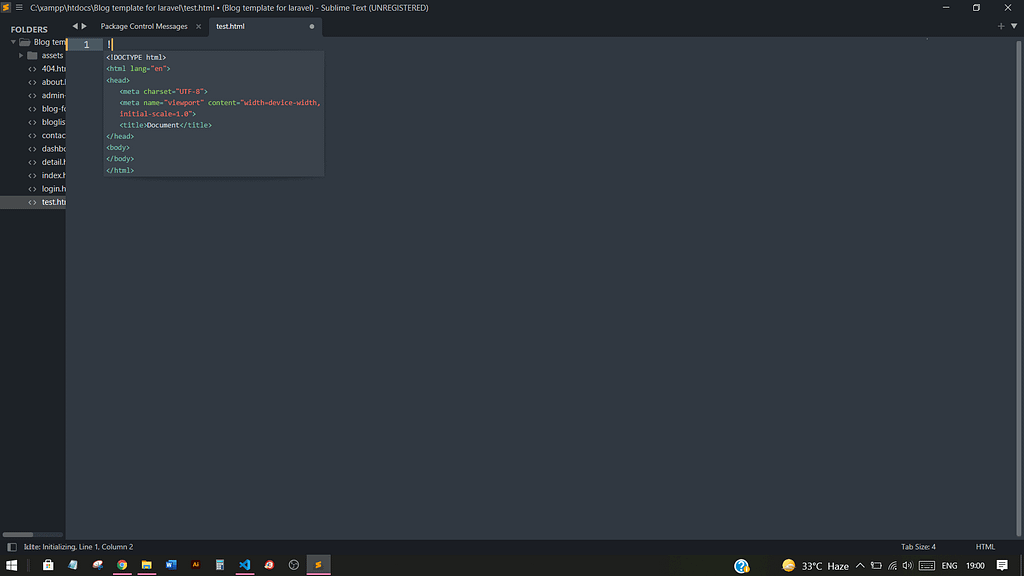Expand the assets folder

pos(19,55)
